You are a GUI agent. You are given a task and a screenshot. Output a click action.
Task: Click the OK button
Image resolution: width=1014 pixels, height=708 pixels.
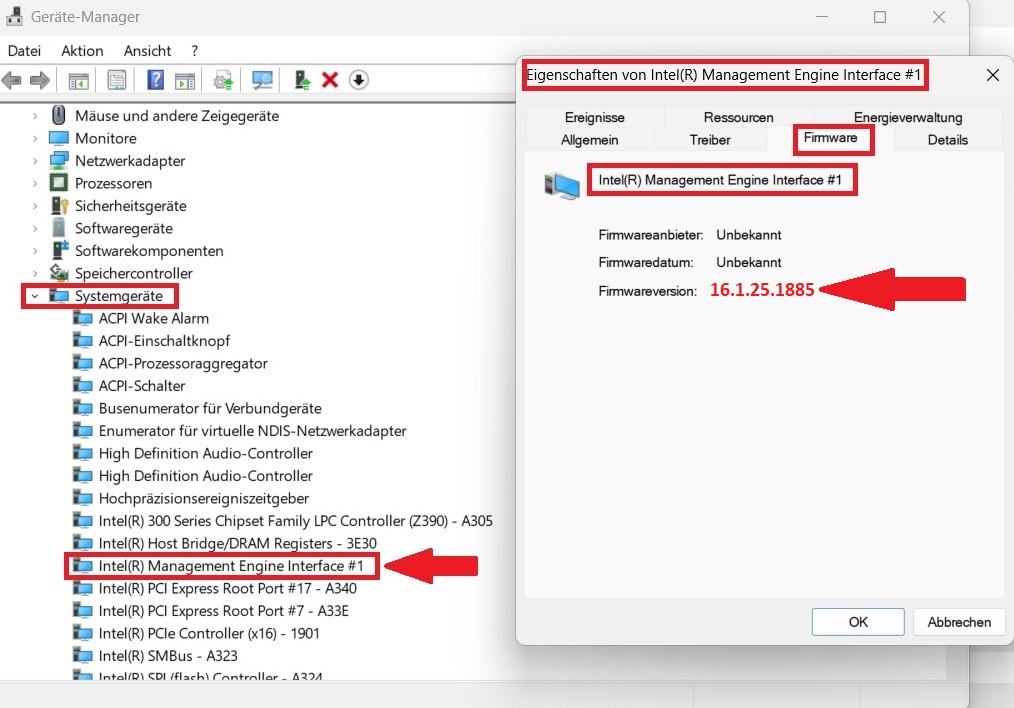coord(858,622)
